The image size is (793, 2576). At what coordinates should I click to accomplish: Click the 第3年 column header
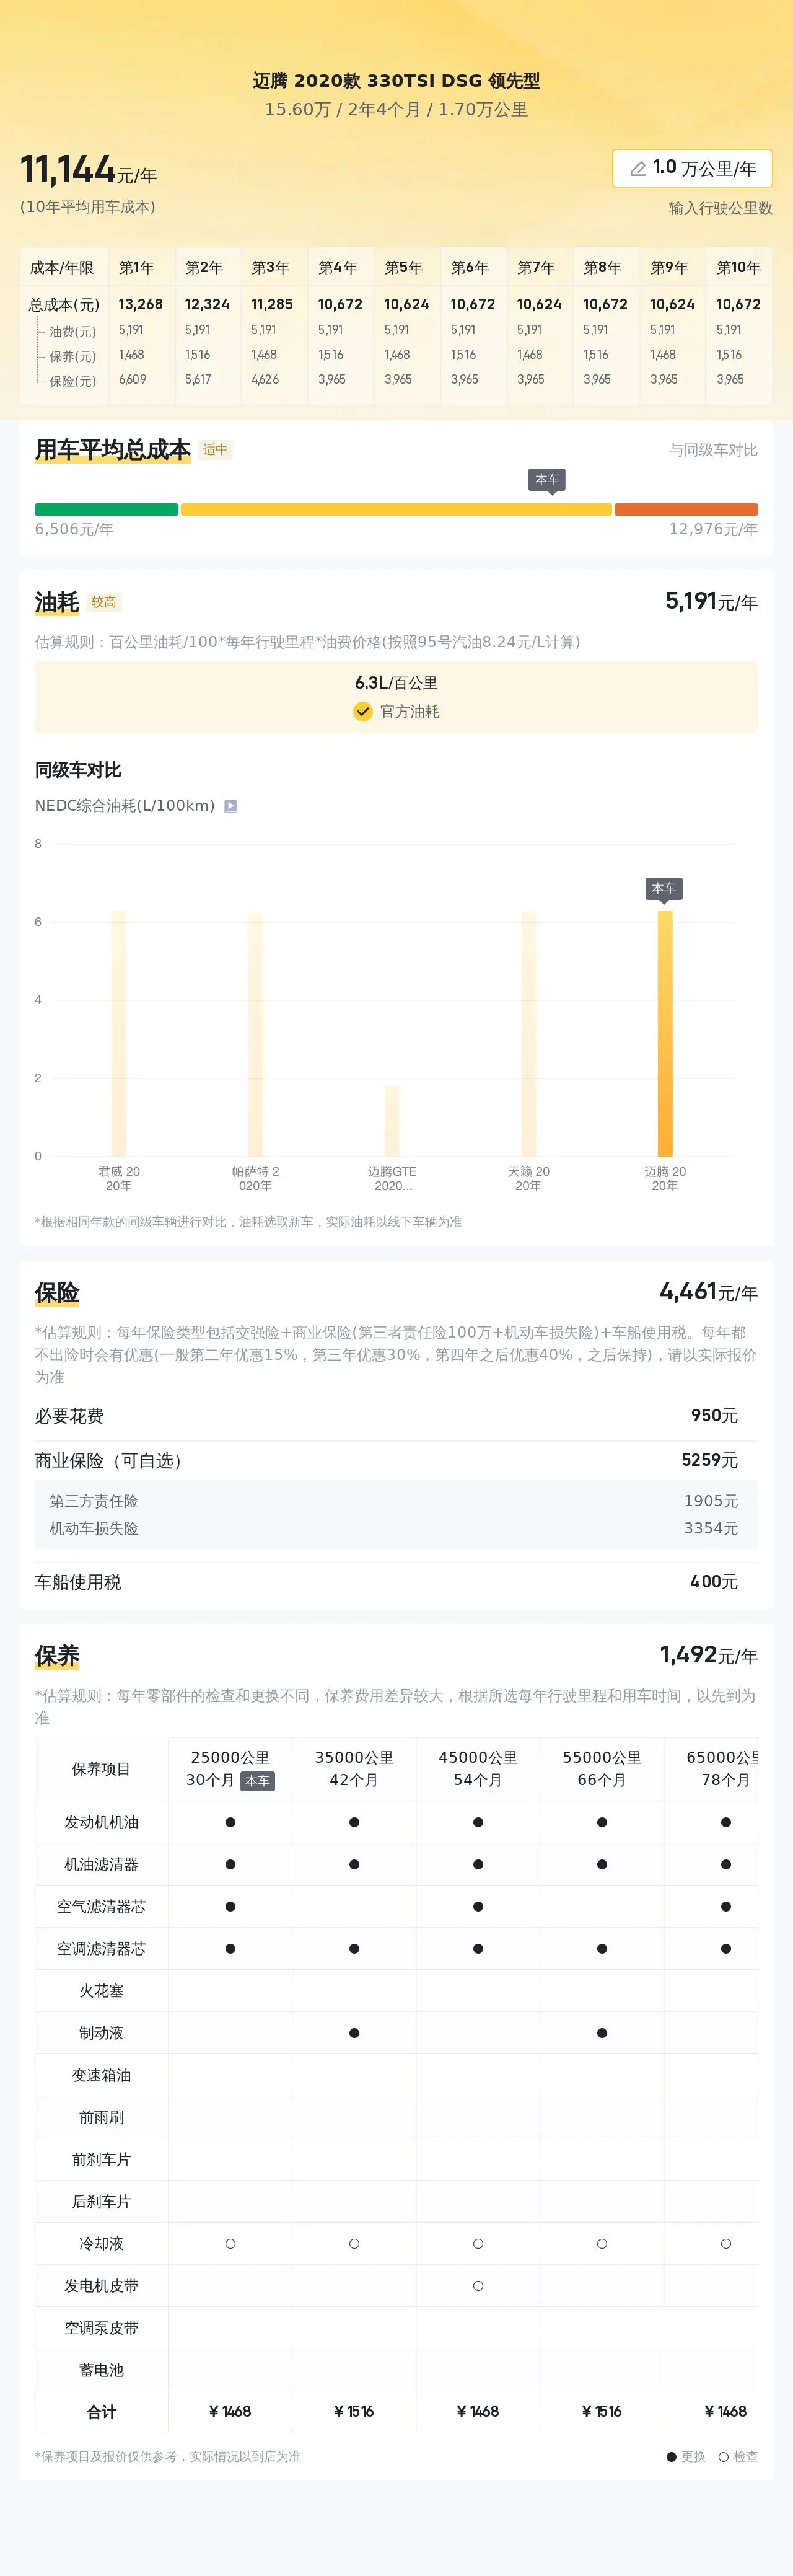[270, 268]
